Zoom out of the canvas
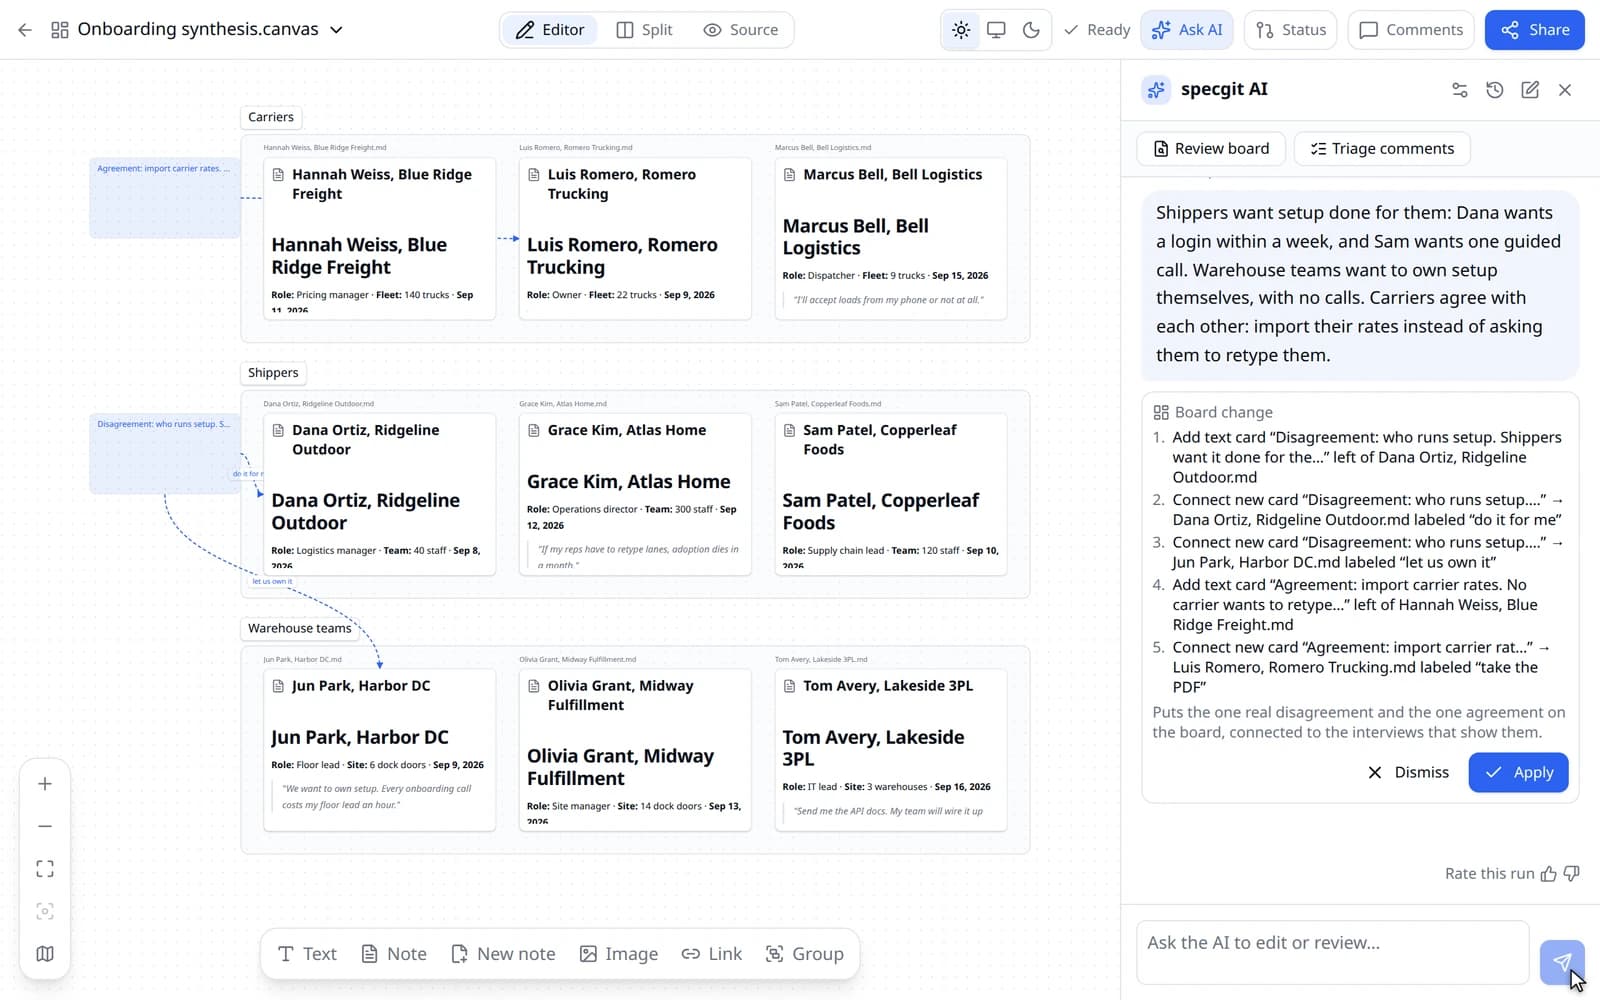The width and height of the screenshot is (1600, 1000). pyautogui.click(x=45, y=826)
